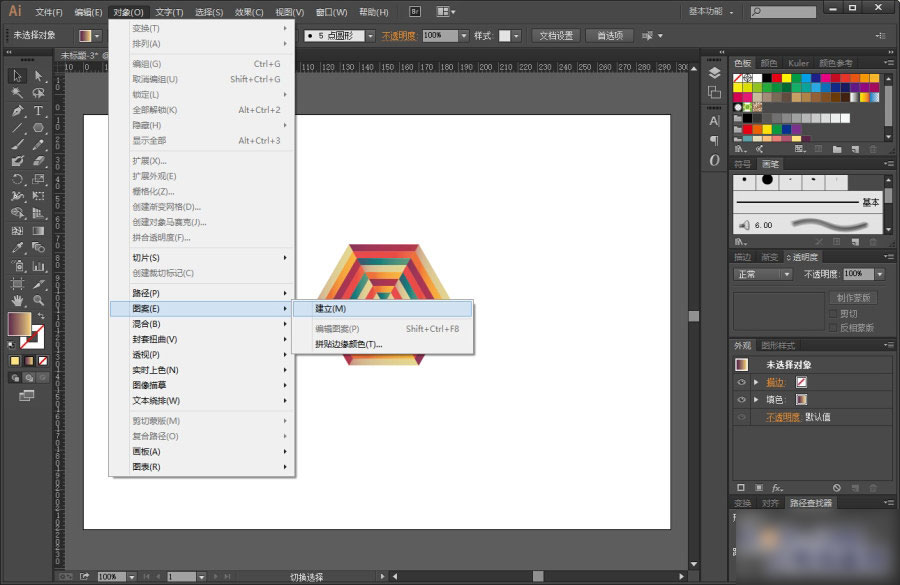
Task: Select the 基本 brush row
Action: coord(808,202)
